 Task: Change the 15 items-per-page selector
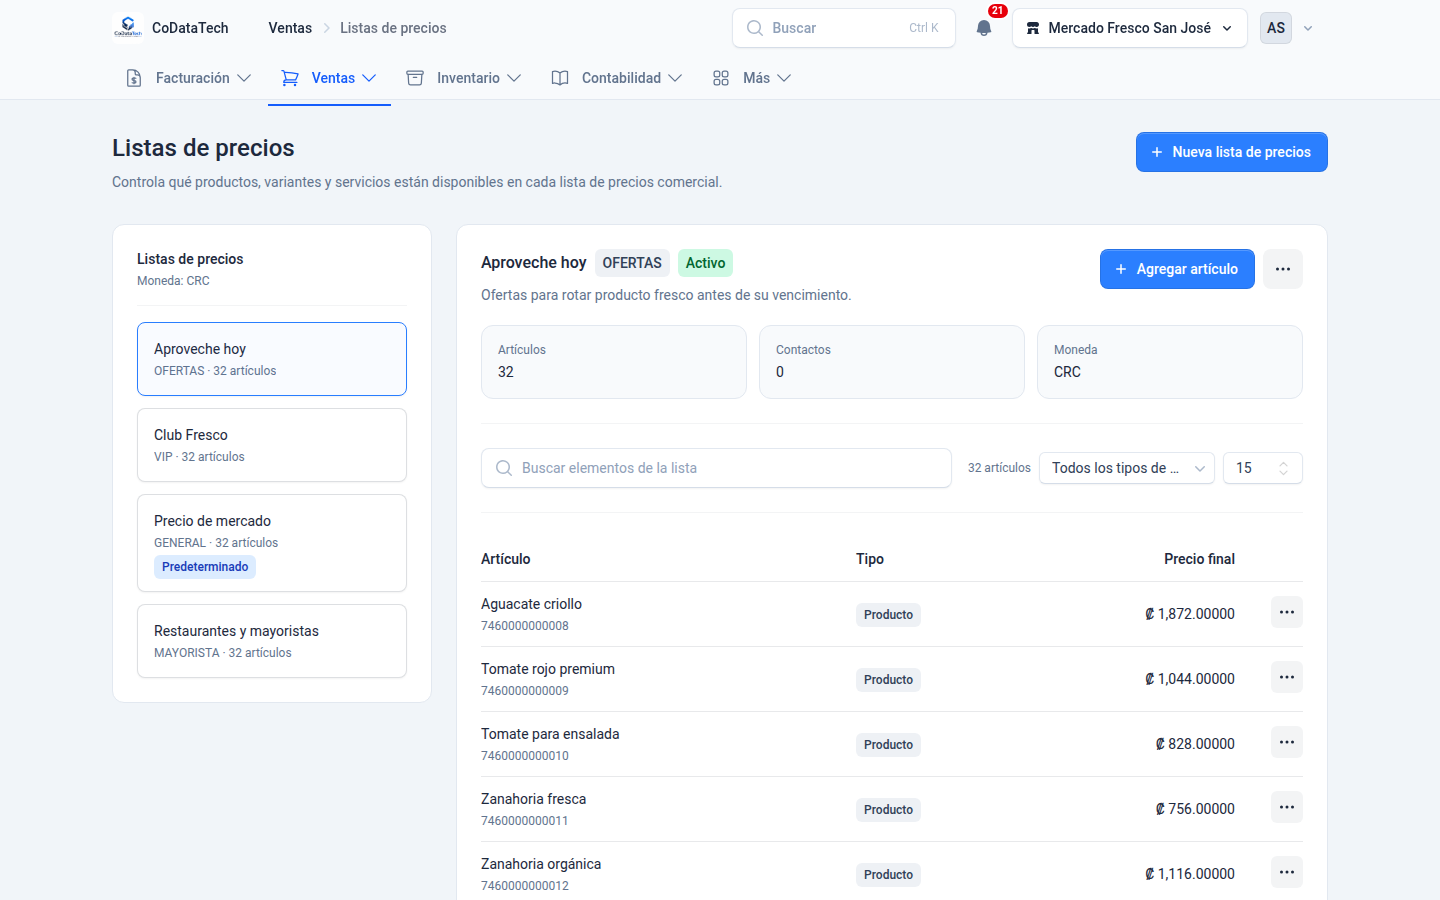[1263, 468]
